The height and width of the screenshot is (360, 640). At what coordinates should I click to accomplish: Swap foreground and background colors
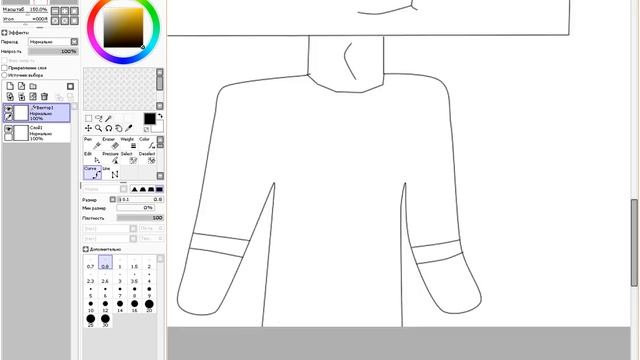pos(160,116)
